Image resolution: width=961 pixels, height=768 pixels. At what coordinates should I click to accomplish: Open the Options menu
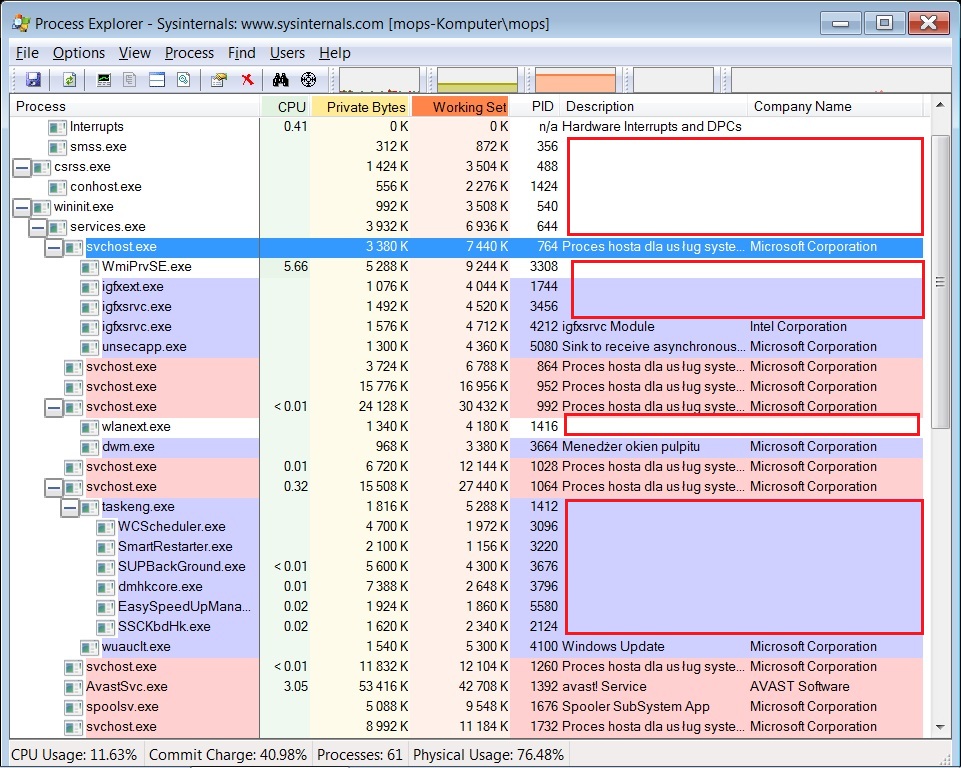click(x=78, y=53)
